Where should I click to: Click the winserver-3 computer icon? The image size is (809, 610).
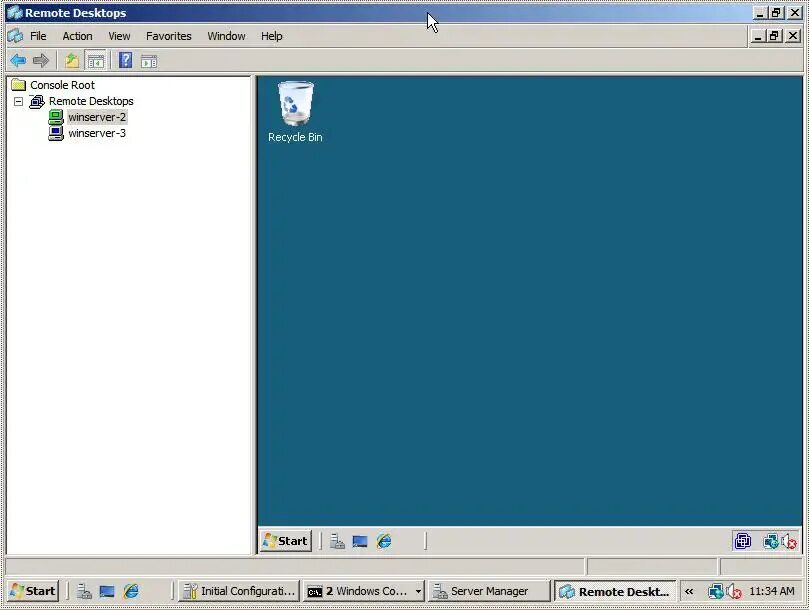click(56, 133)
